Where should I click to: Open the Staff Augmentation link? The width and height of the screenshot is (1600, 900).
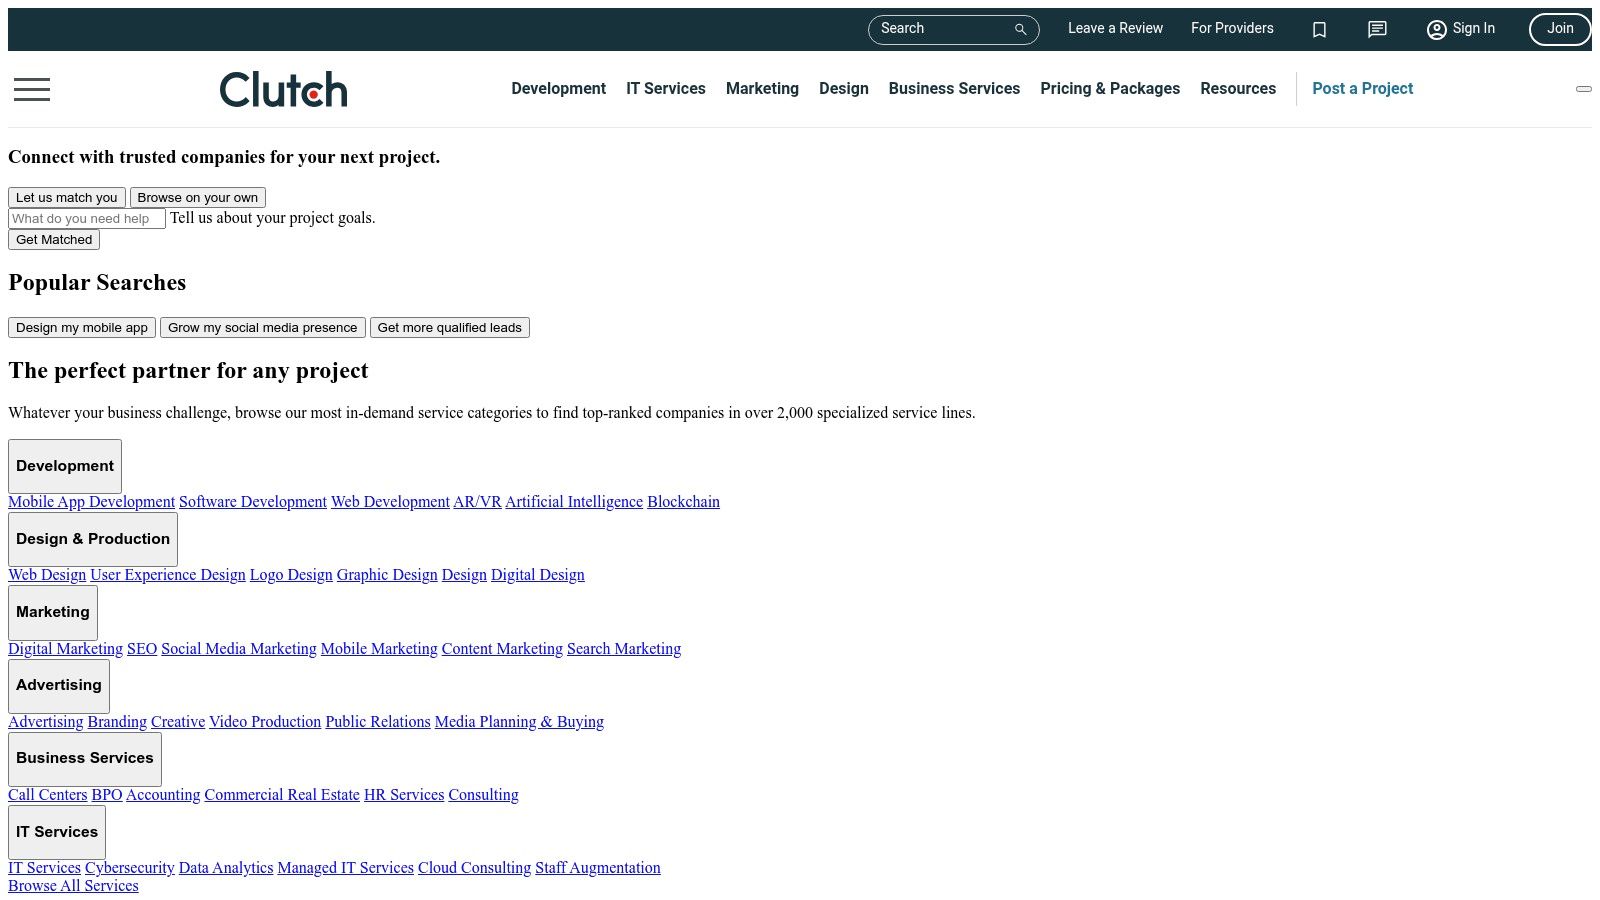(598, 868)
